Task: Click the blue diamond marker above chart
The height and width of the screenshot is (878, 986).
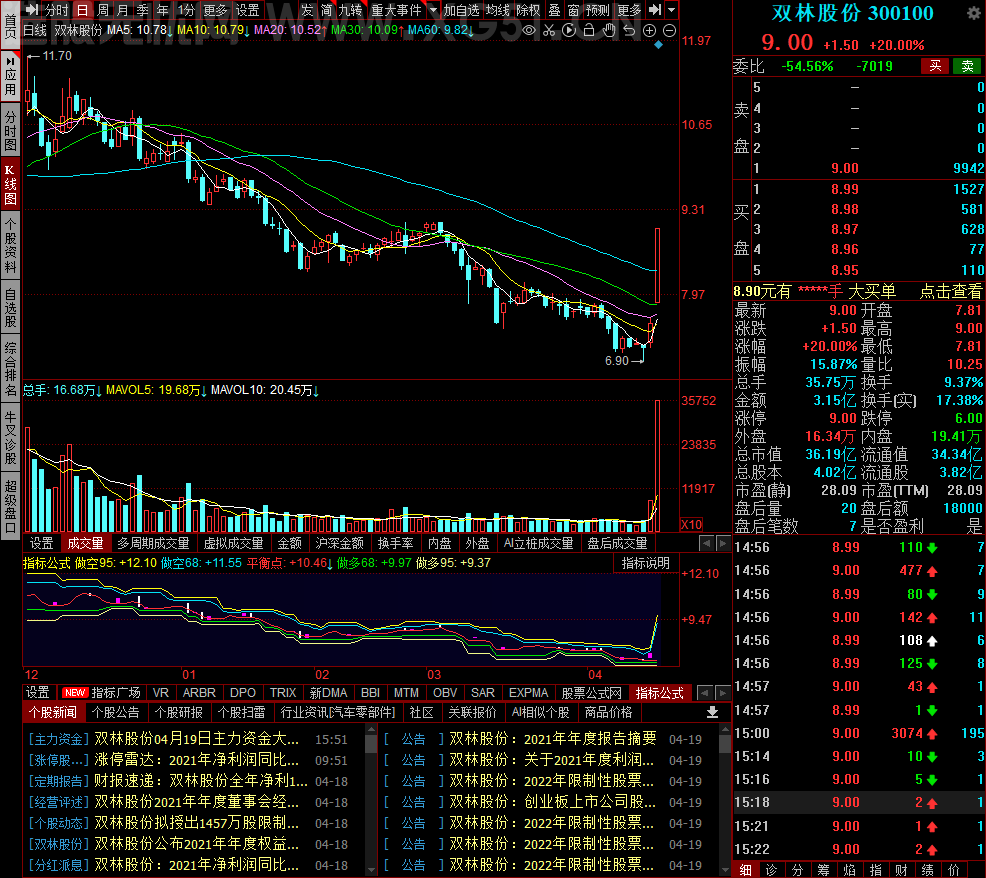Action: (x=658, y=45)
